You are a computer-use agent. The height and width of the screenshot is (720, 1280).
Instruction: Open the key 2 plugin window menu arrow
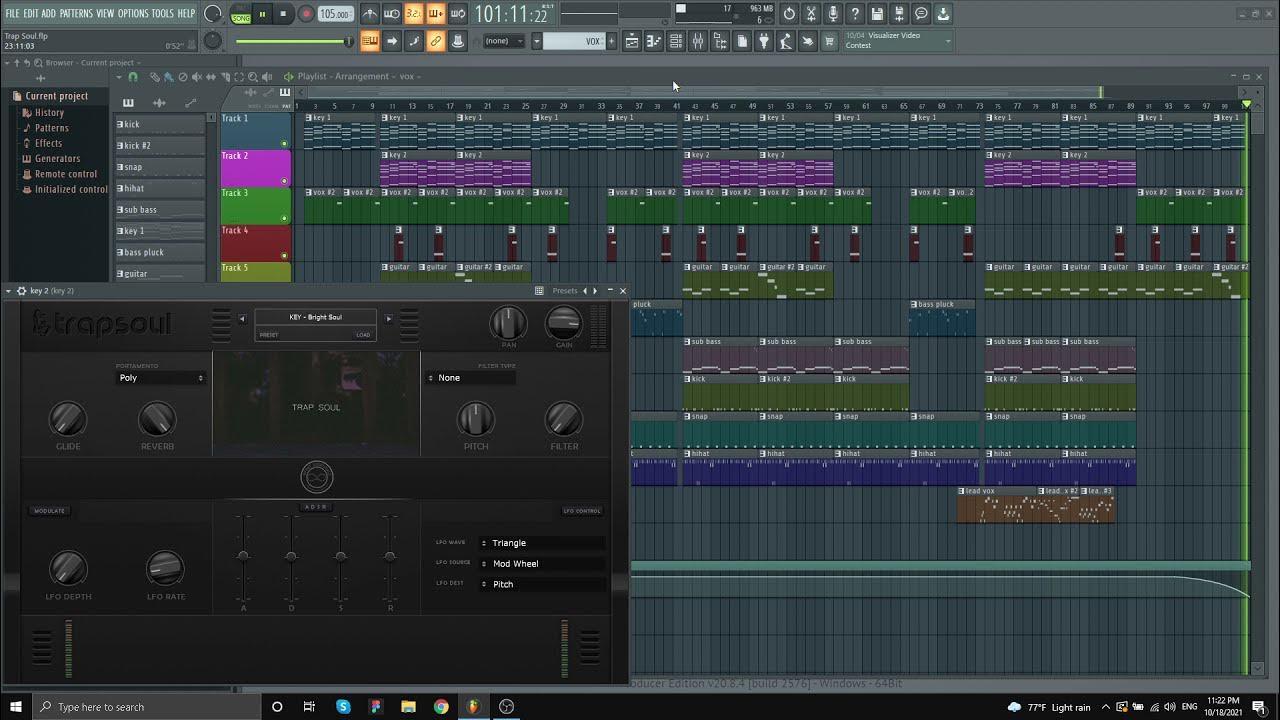9,291
